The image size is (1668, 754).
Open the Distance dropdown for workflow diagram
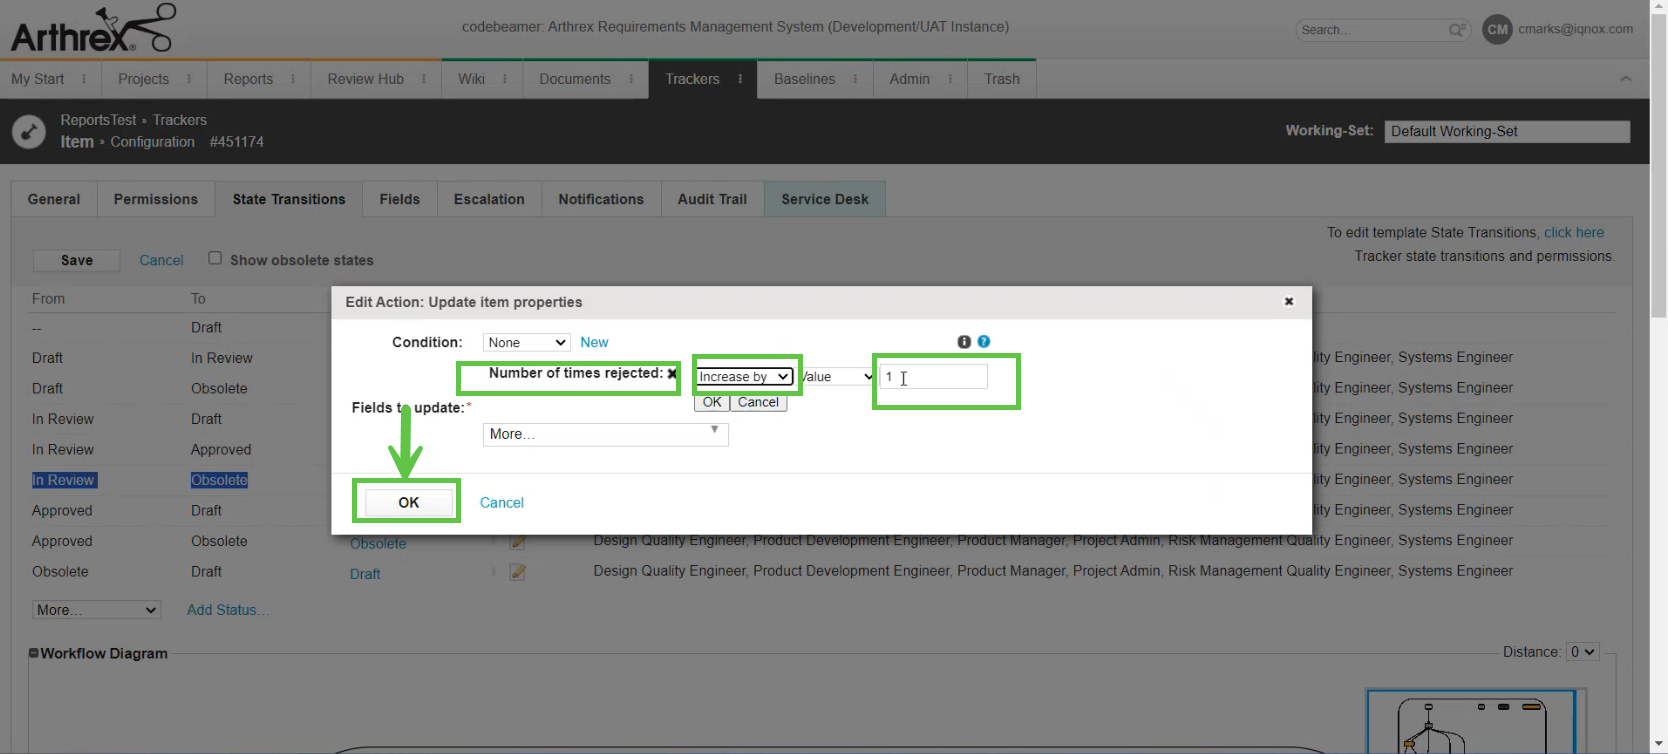coord(1582,652)
